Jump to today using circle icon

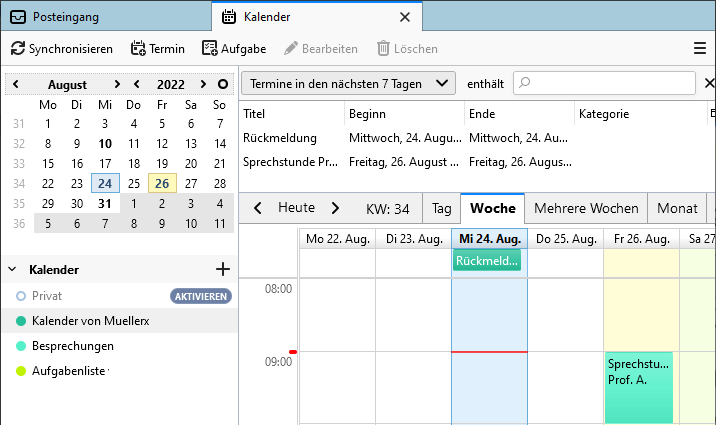[x=222, y=84]
